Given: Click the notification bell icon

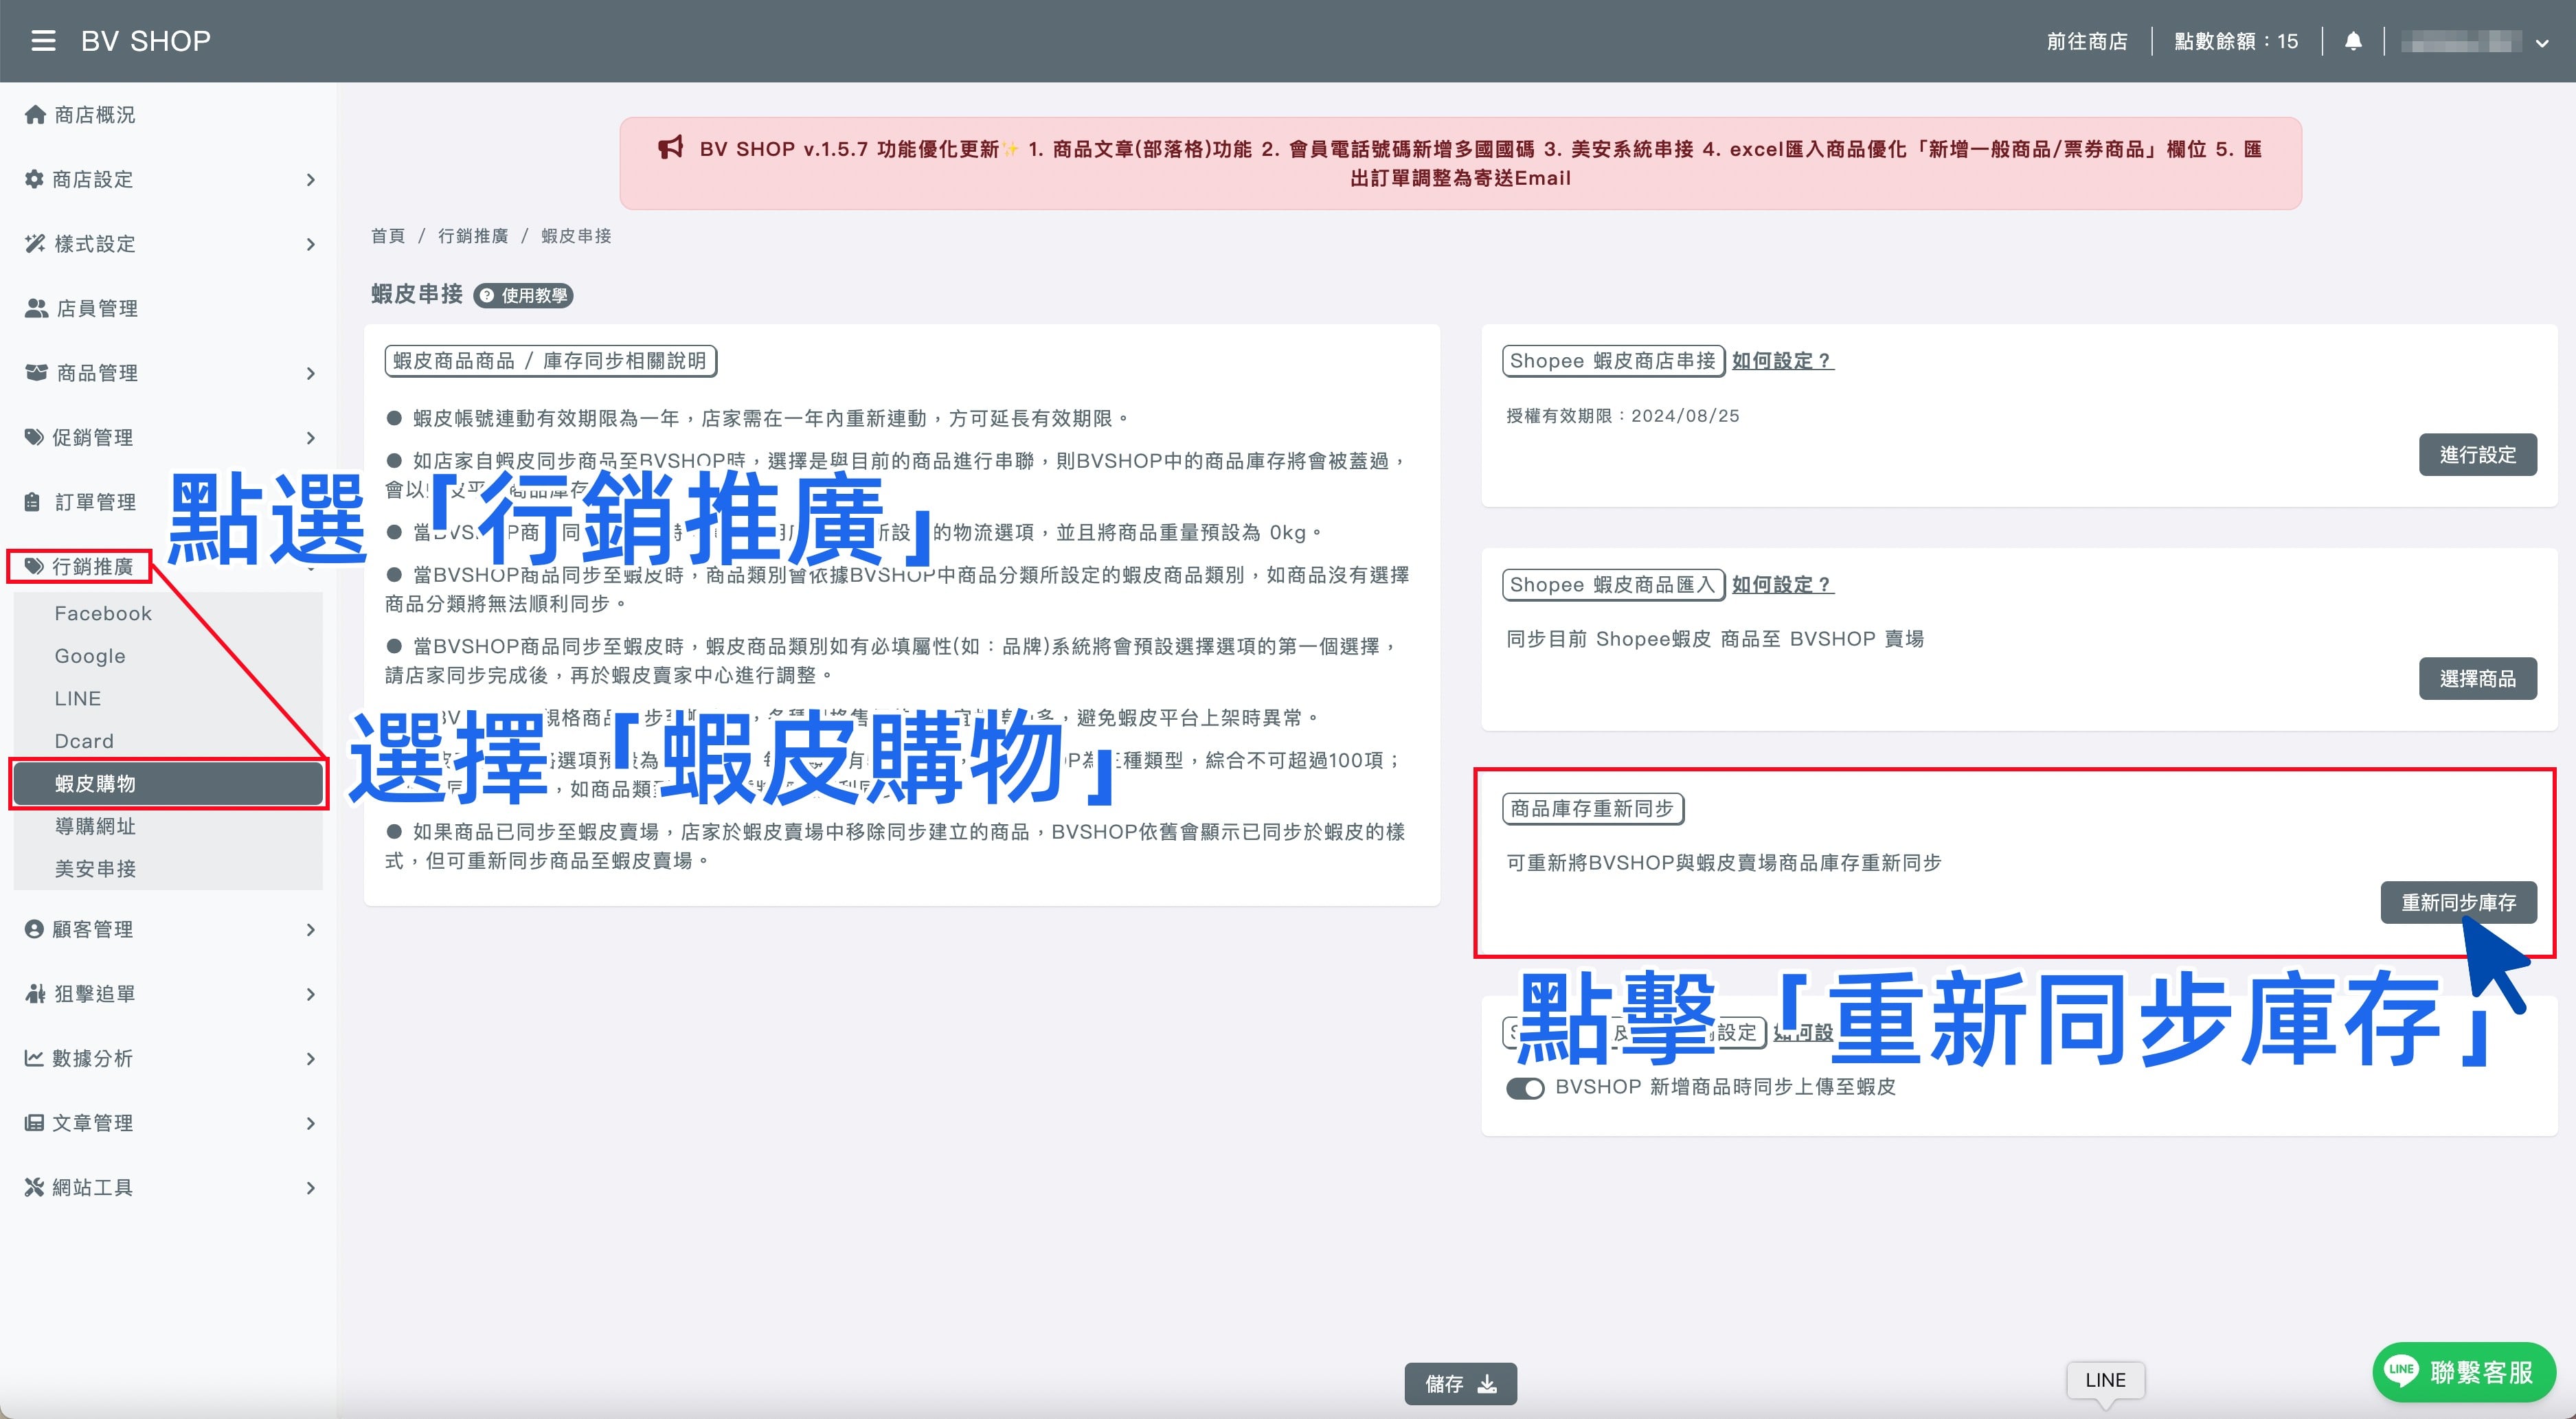Looking at the screenshot, I should pyautogui.click(x=2353, y=41).
